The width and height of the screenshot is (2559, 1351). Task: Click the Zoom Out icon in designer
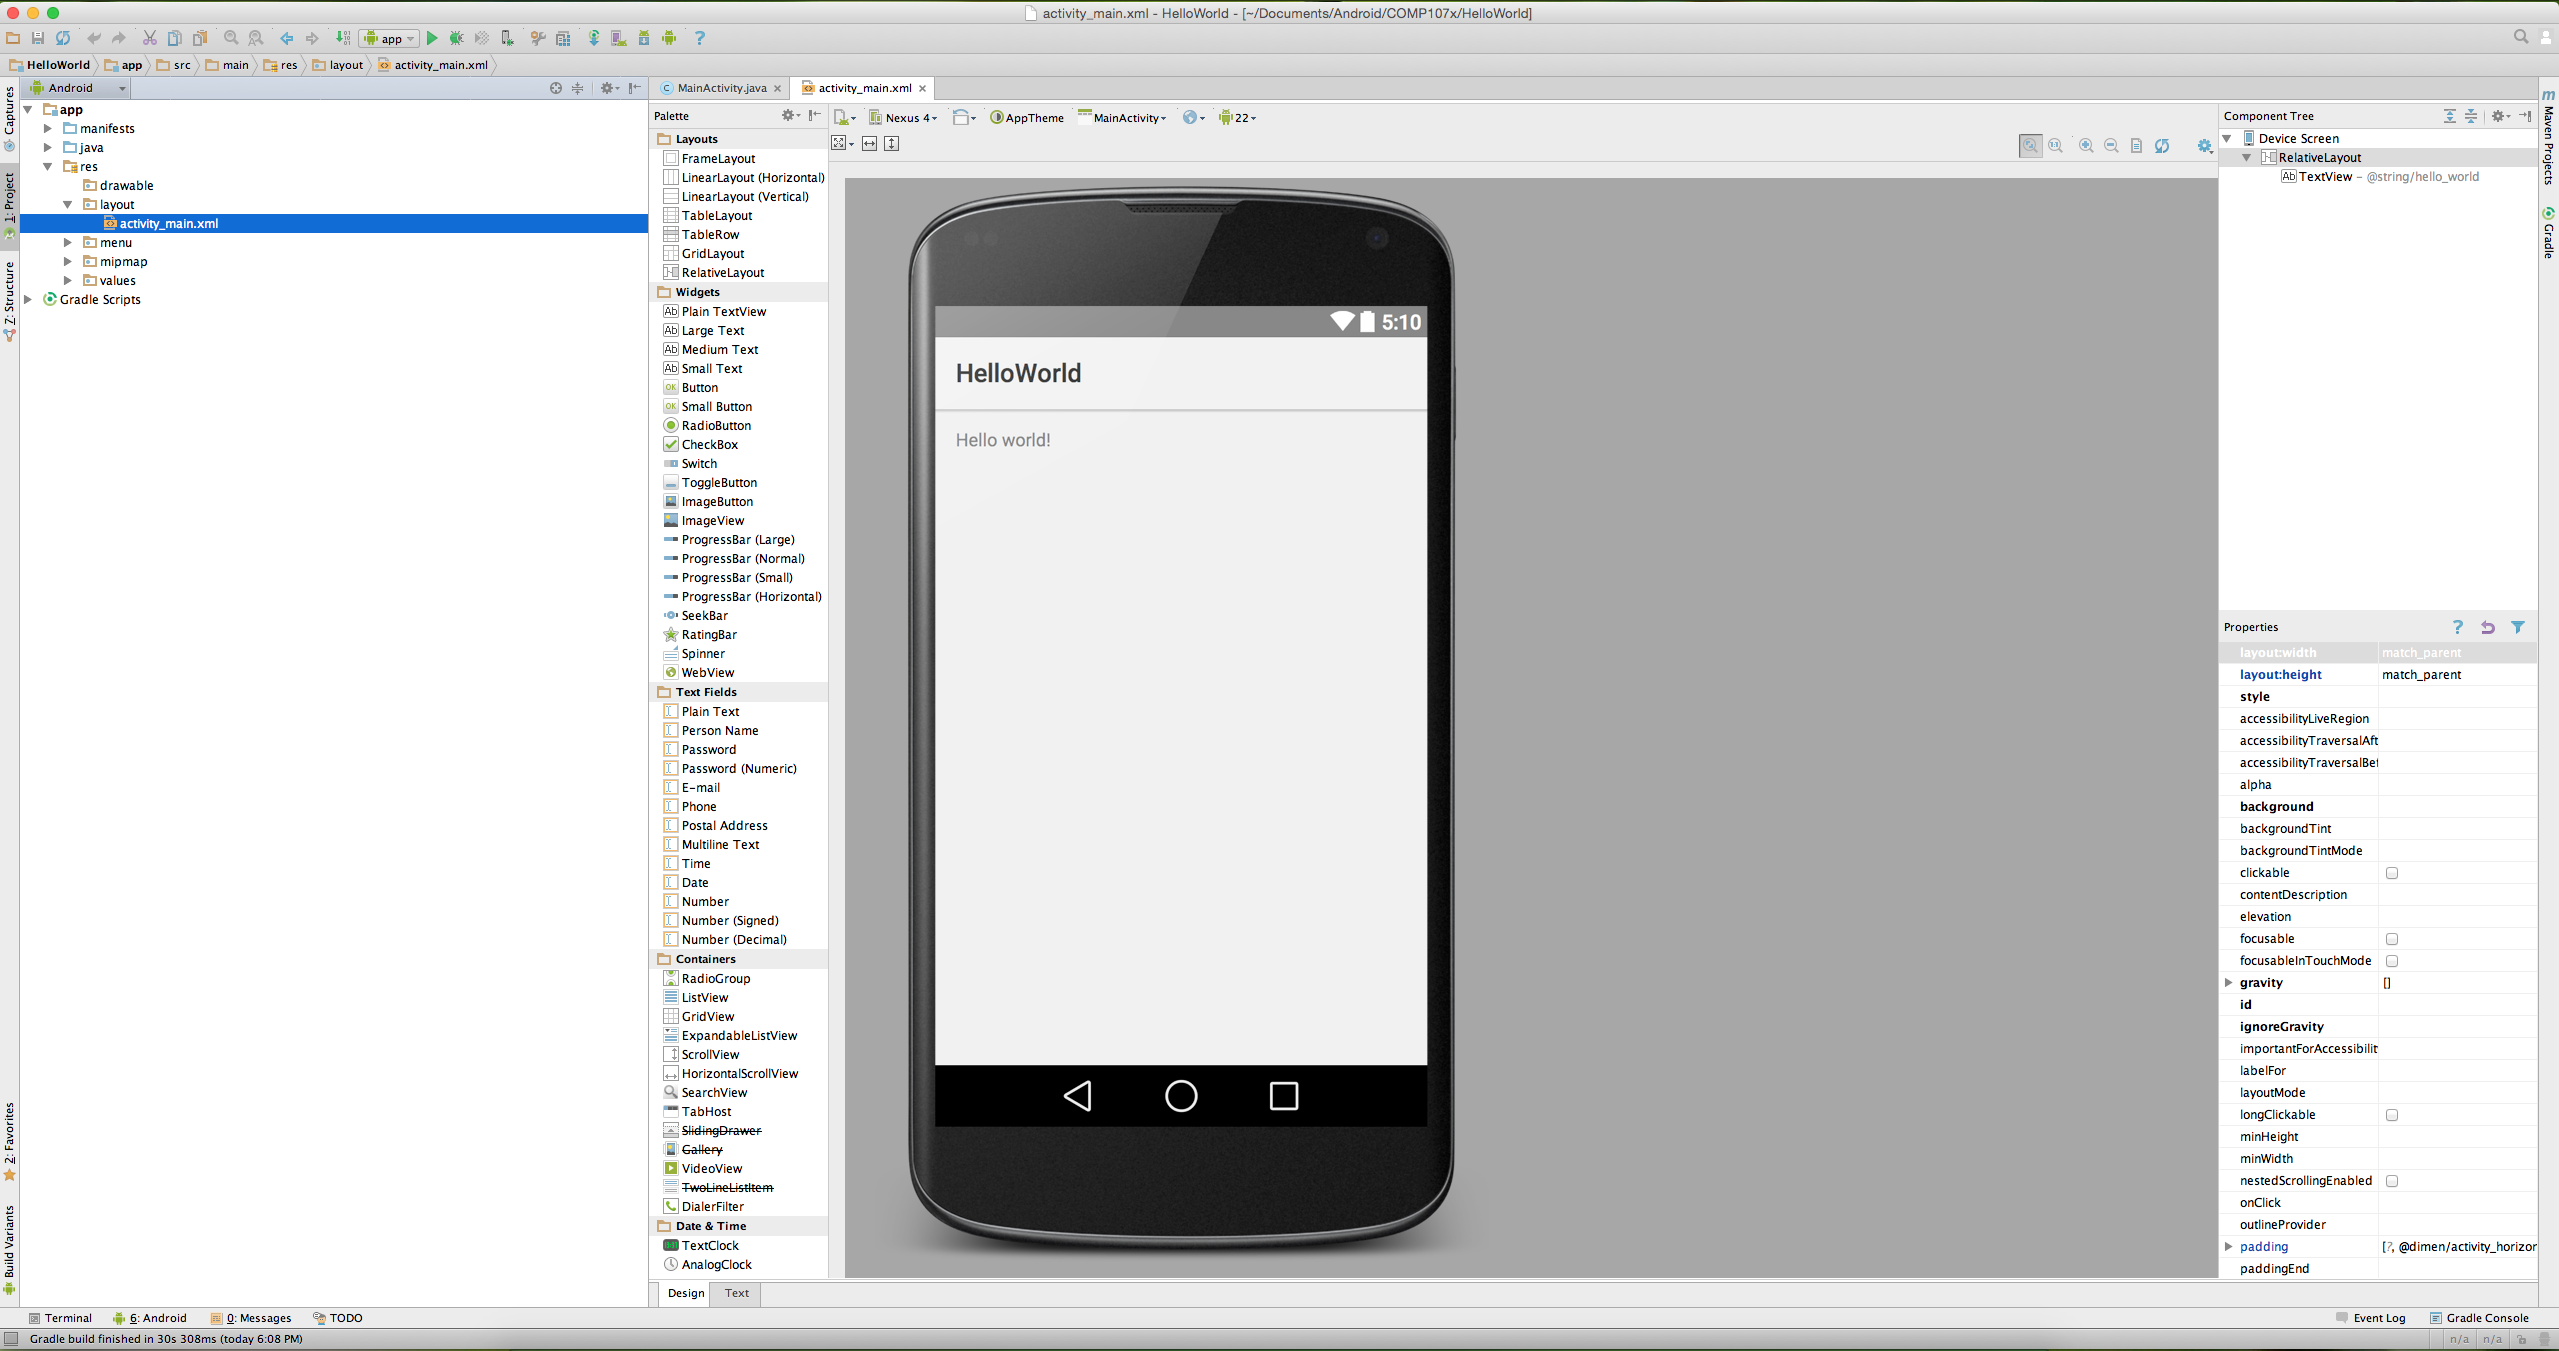click(2111, 146)
